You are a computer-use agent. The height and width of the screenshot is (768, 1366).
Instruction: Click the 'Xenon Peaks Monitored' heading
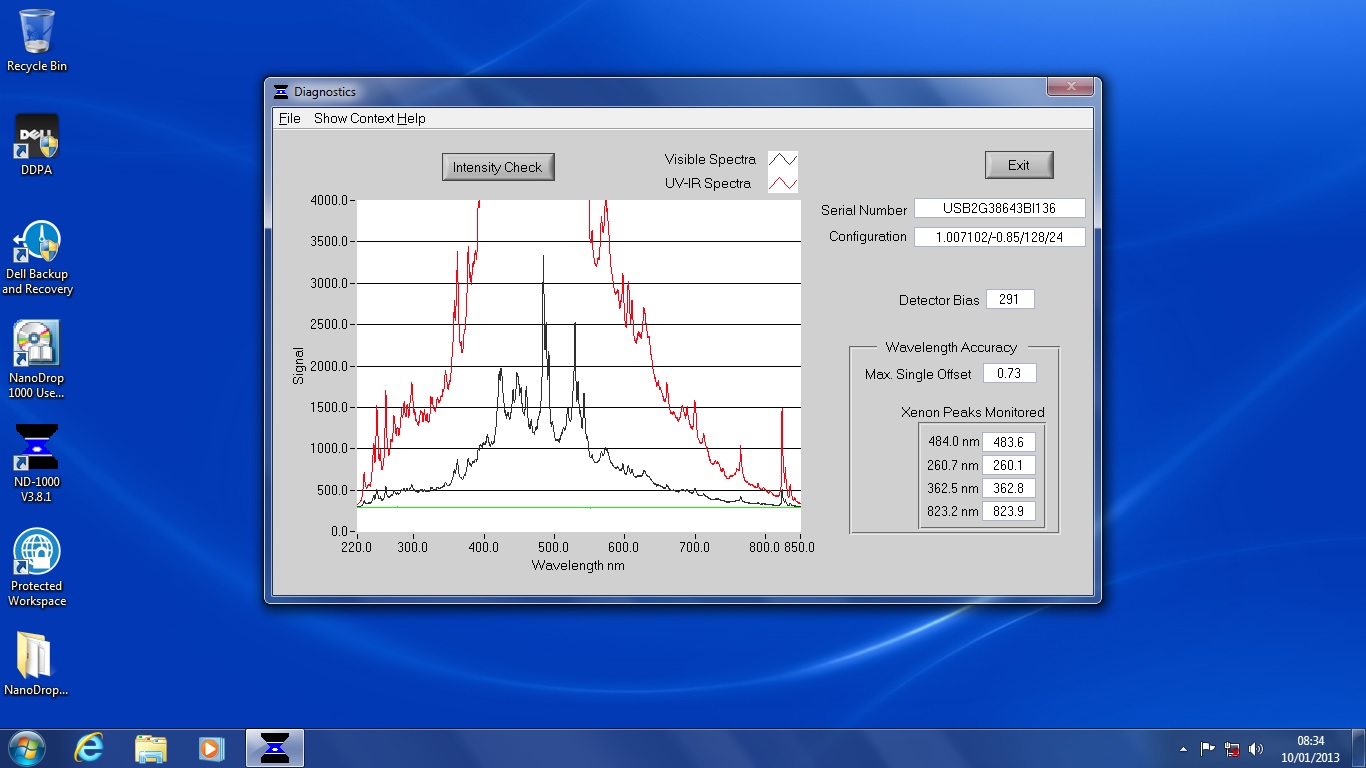click(x=972, y=412)
